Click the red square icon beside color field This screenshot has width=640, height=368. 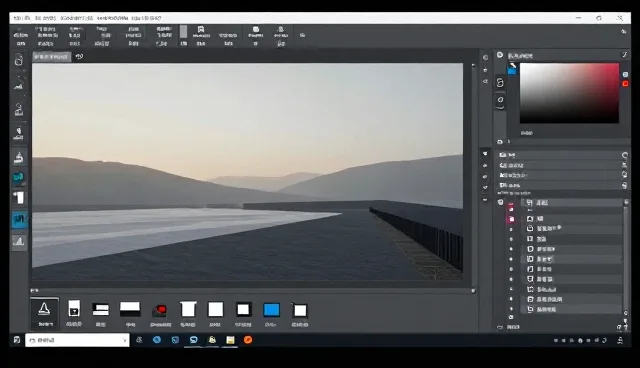(625, 84)
